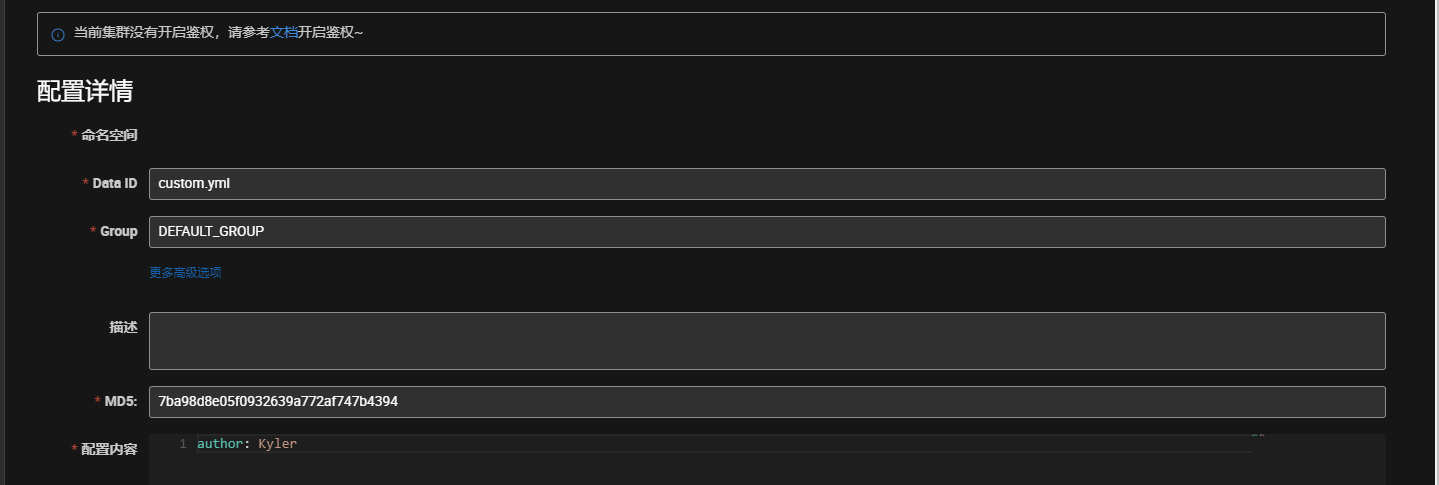Click the 'author' key in the code editor

click(x=219, y=444)
